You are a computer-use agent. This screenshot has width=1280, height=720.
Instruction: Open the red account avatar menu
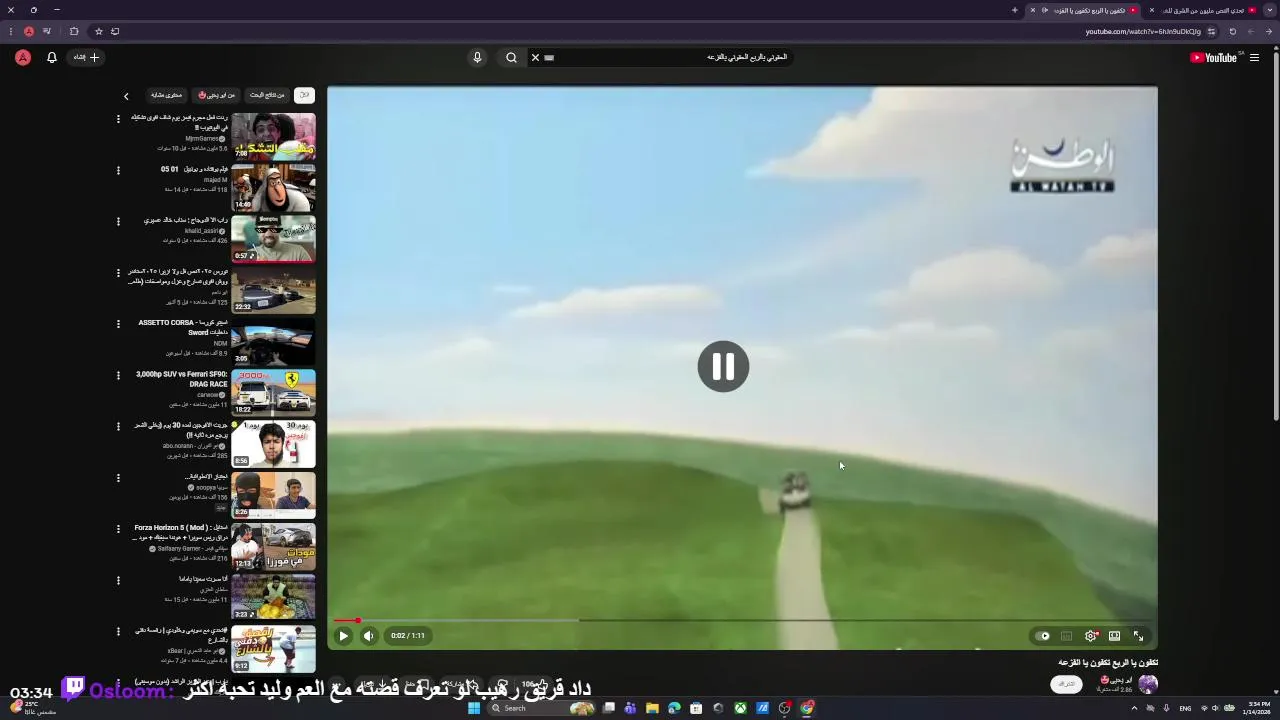[22, 58]
